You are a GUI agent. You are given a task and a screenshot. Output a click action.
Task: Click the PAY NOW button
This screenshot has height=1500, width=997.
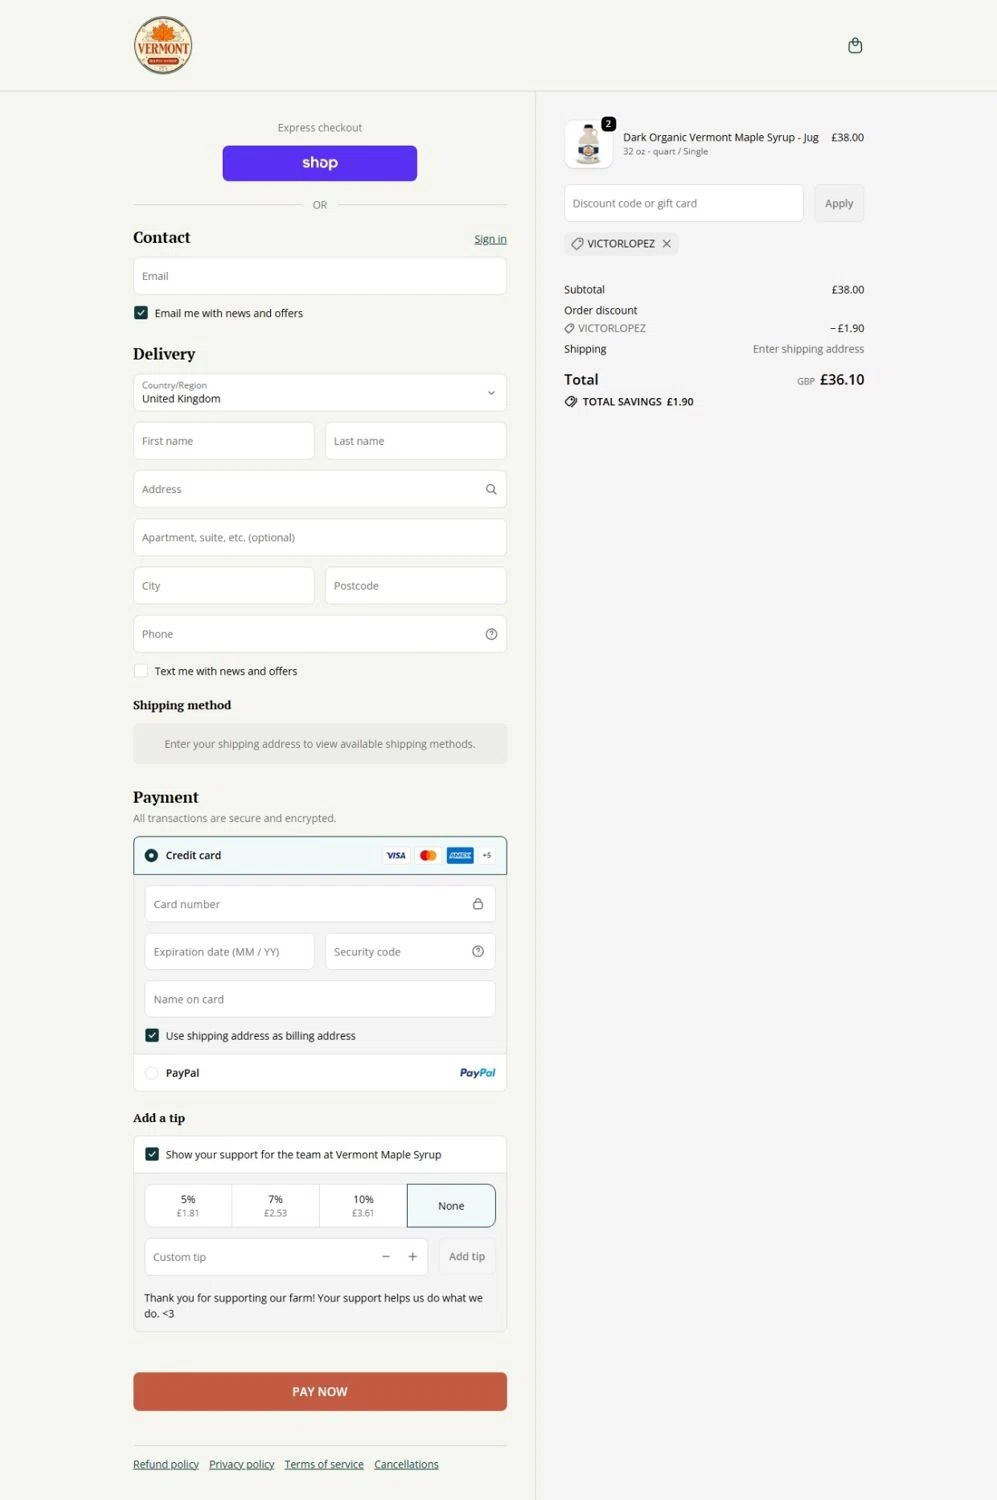pyautogui.click(x=320, y=1391)
